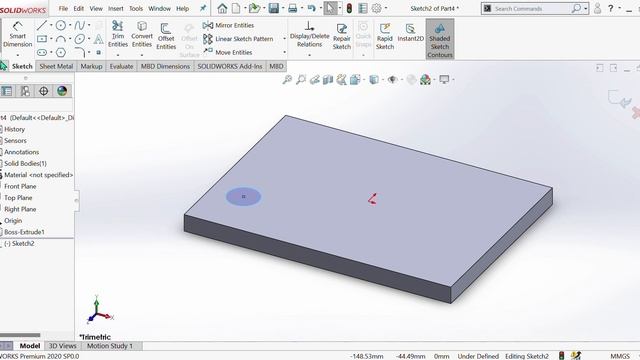Screen dimensions: 640x360
Task: Click the Home icon in title toolbar
Action: pos(222,8)
